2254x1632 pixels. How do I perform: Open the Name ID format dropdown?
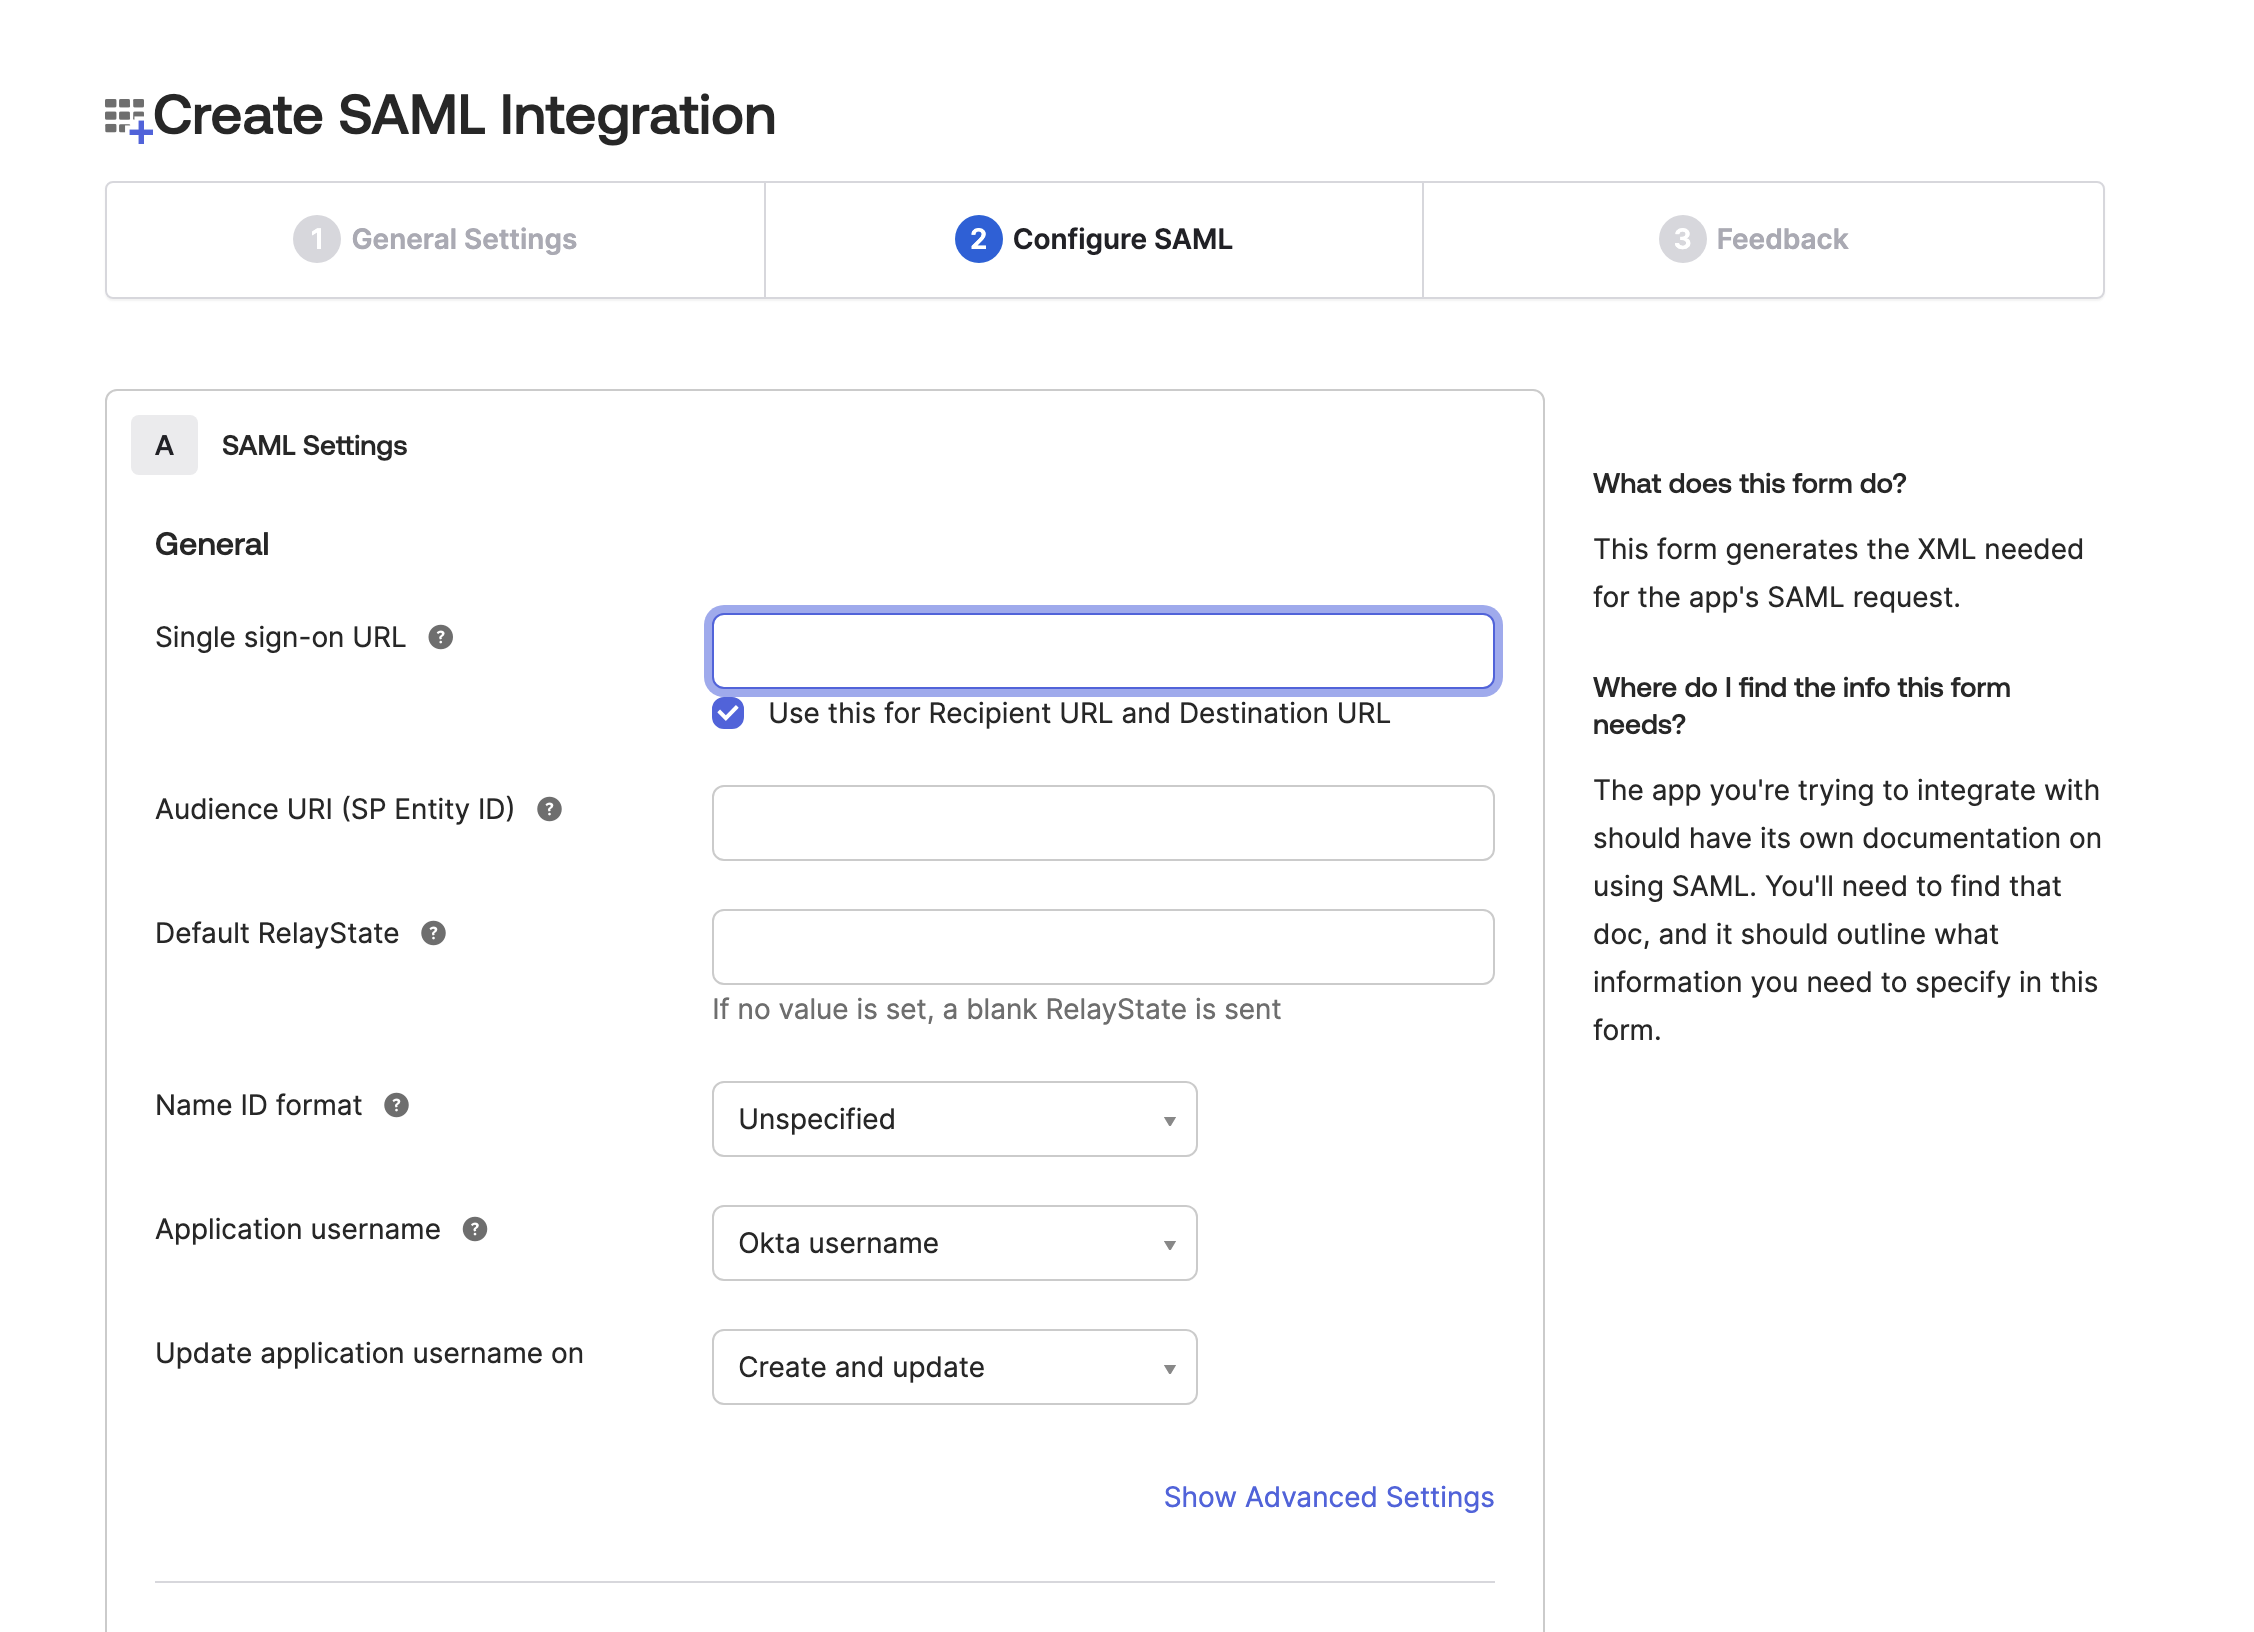tap(954, 1119)
